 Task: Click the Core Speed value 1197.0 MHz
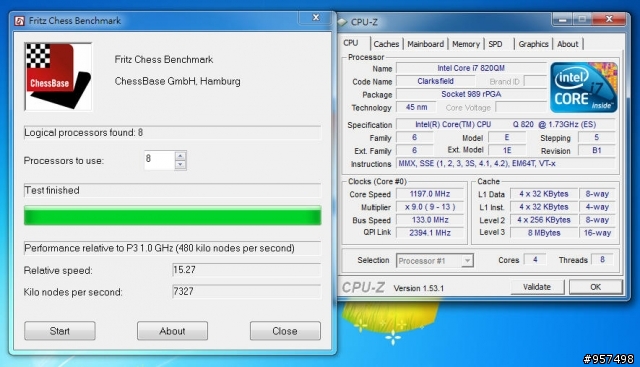430,194
